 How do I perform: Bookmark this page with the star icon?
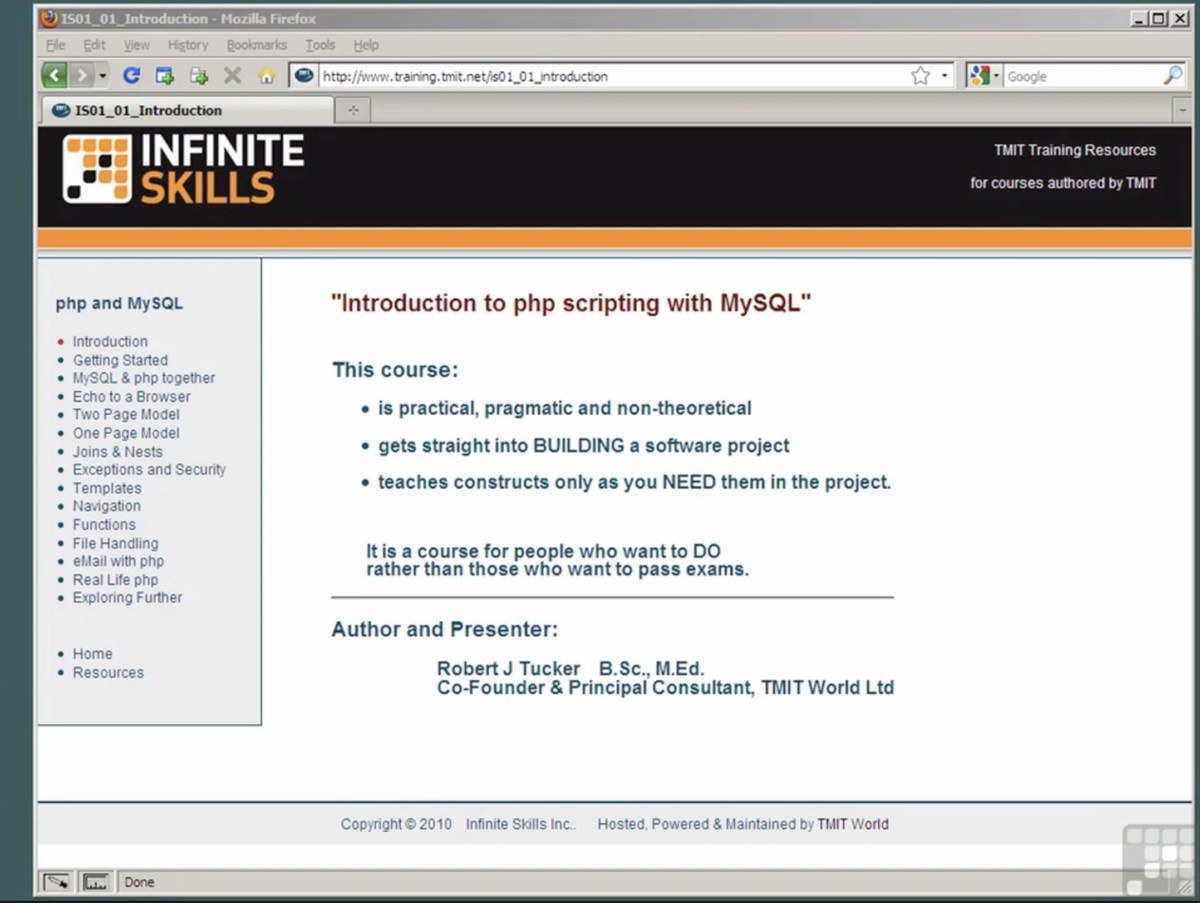click(920, 76)
